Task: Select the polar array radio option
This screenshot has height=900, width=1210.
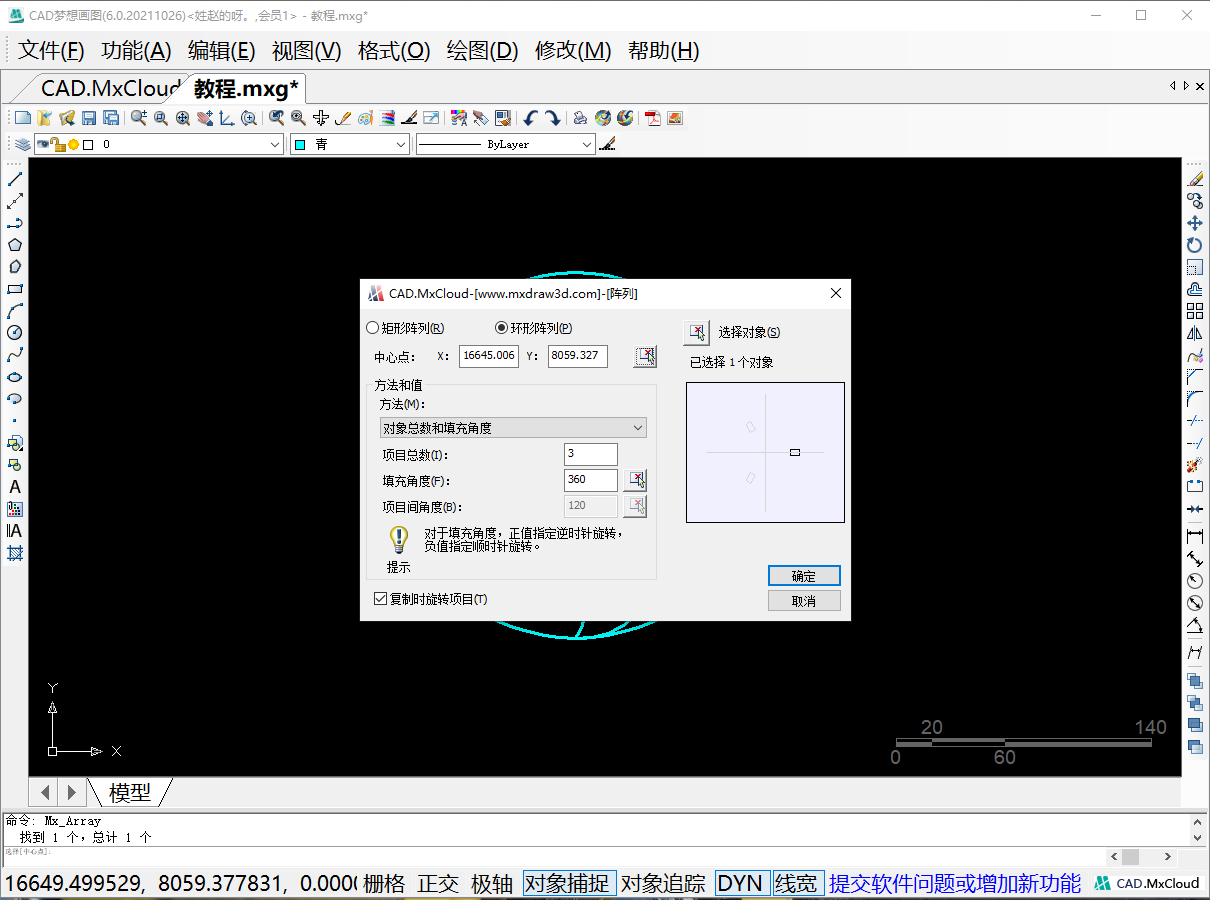Action: [502, 328]
